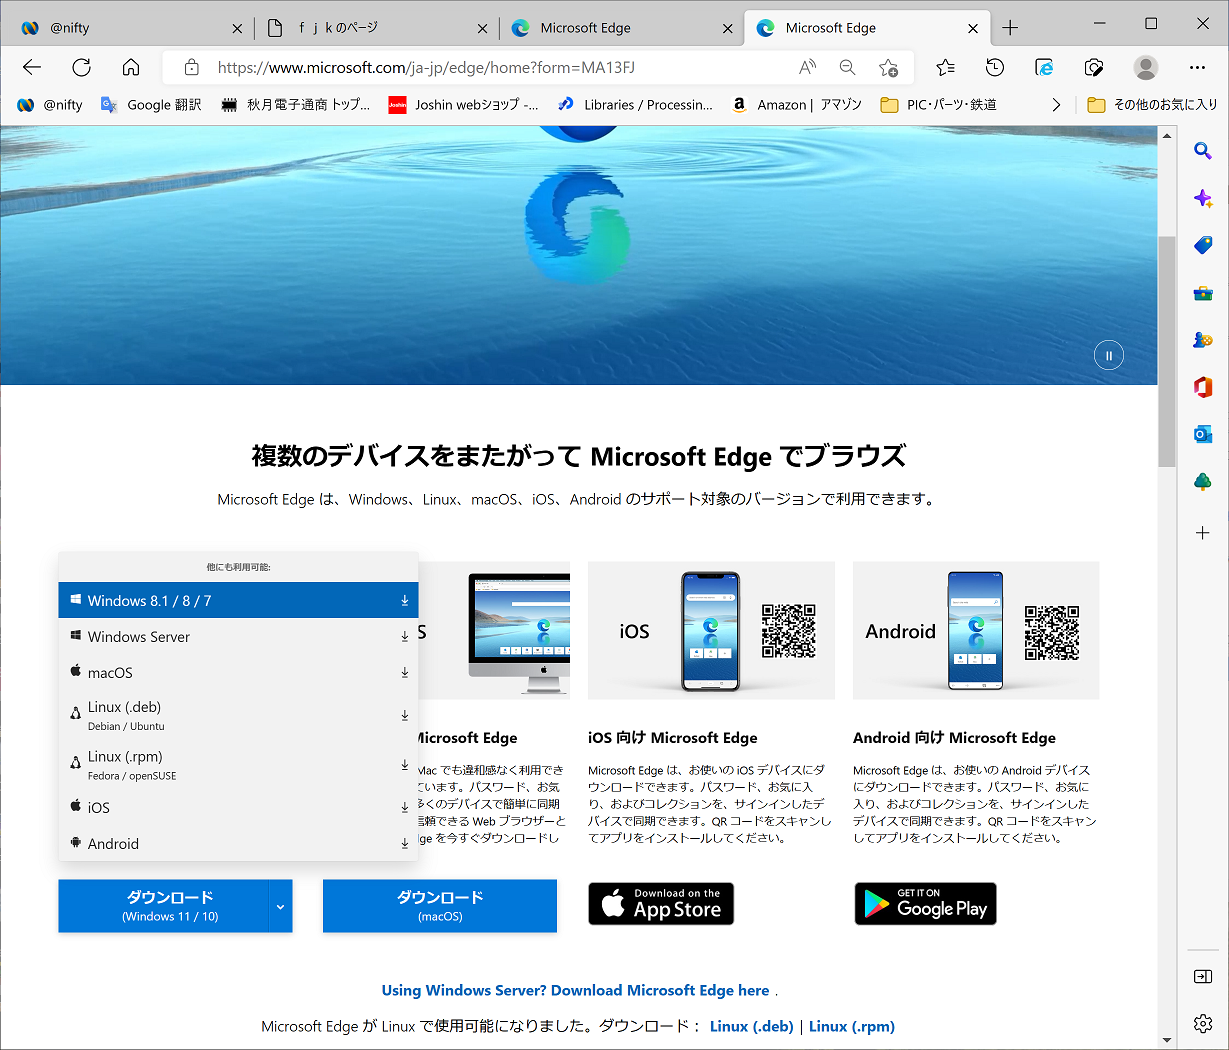
Task: Open the @nifty bookmark
Action: tap(51, 104)
